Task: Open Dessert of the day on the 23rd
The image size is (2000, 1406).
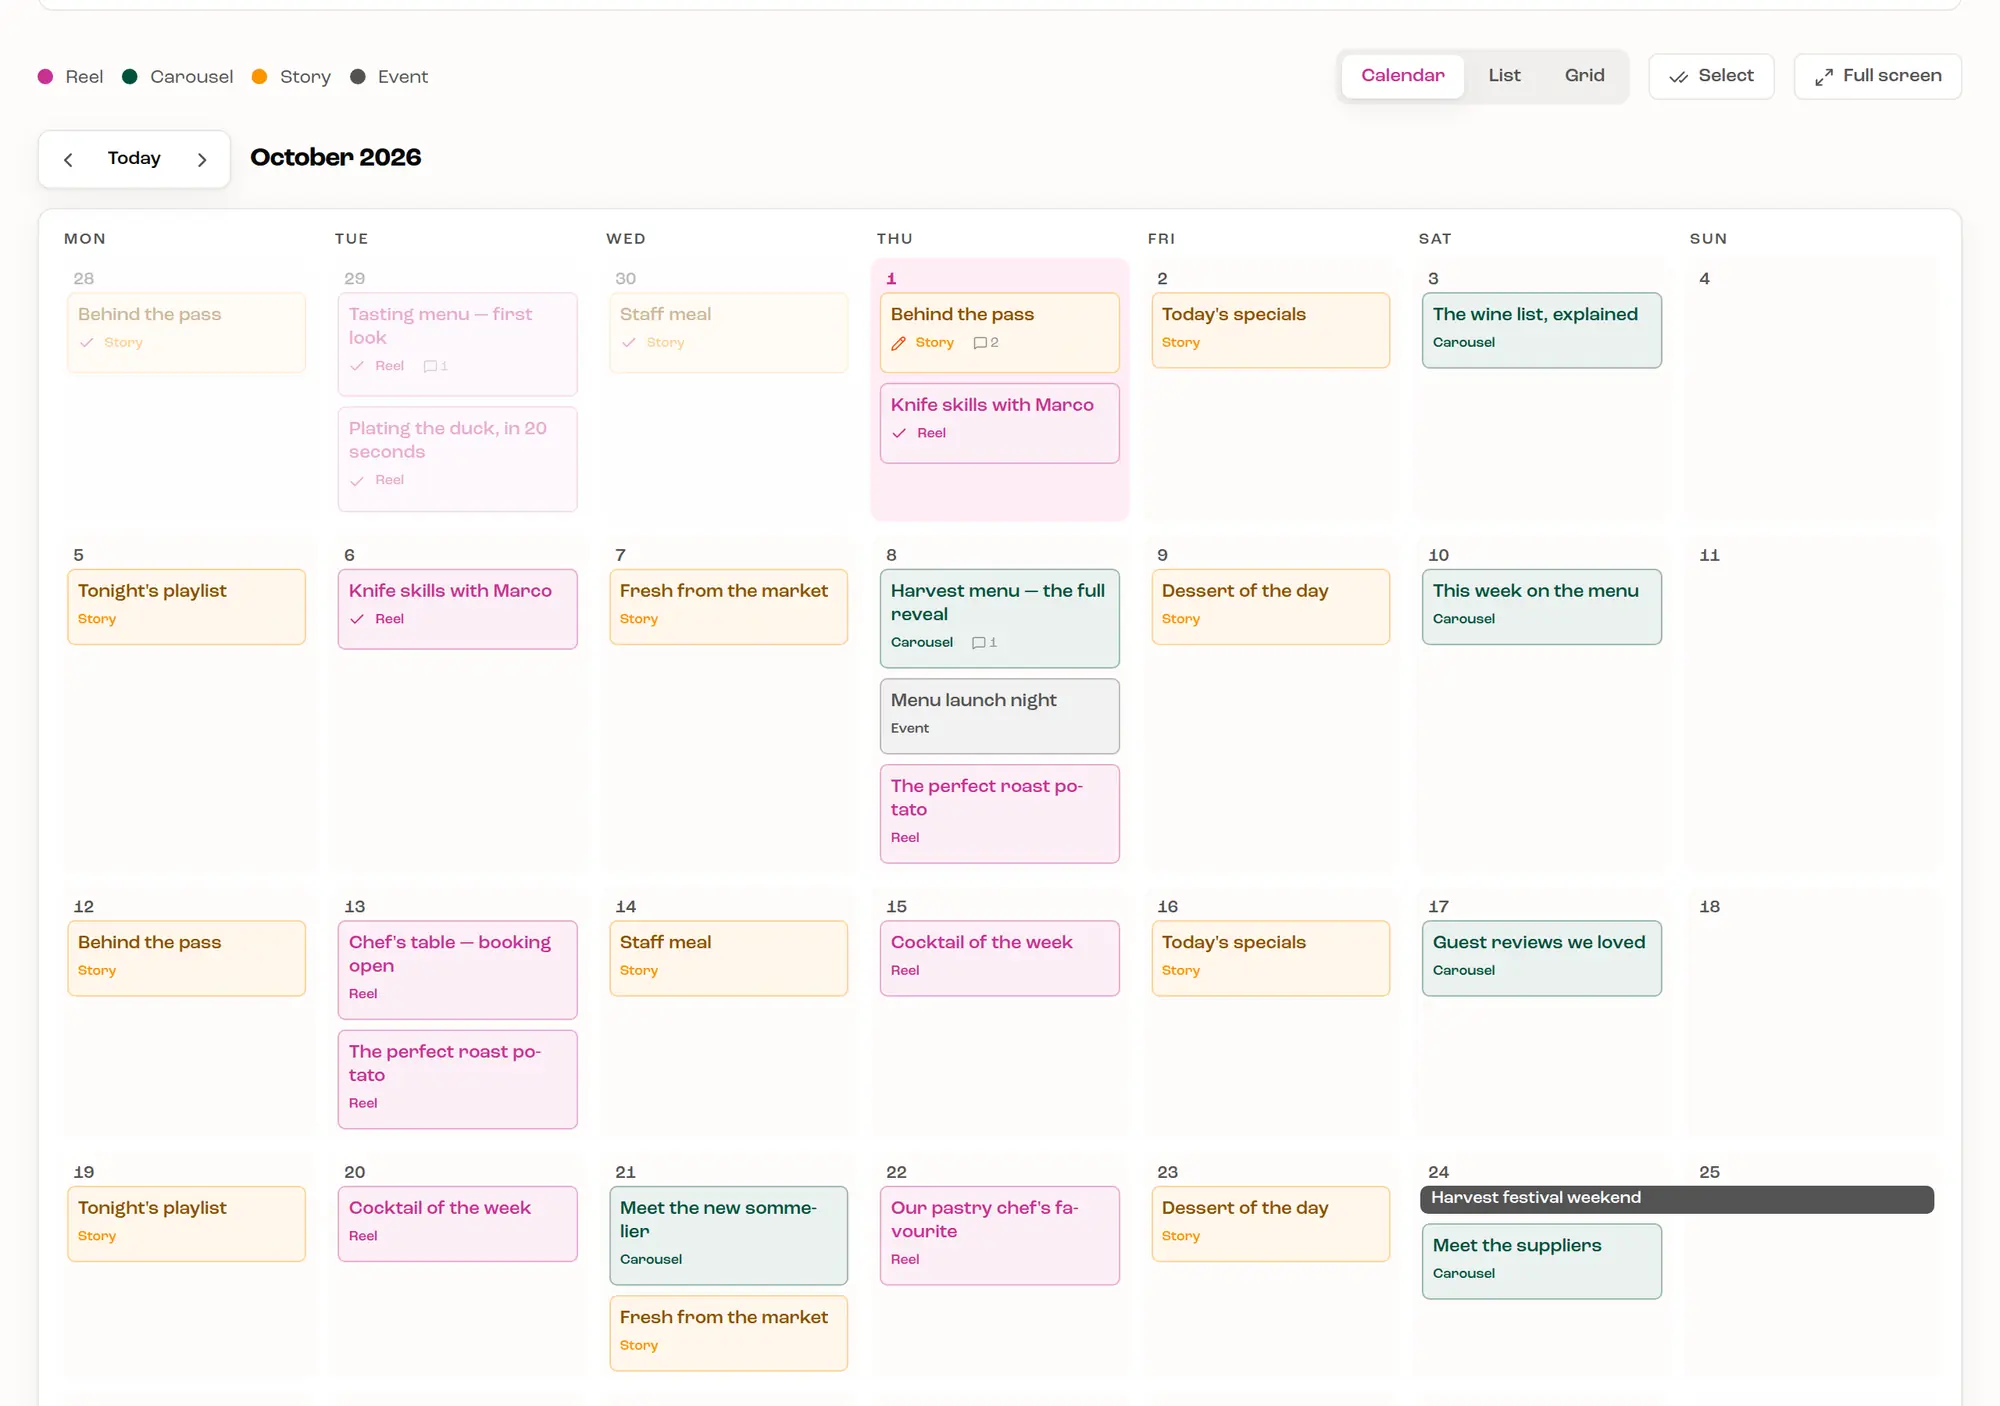Action: point(1270,1224)
